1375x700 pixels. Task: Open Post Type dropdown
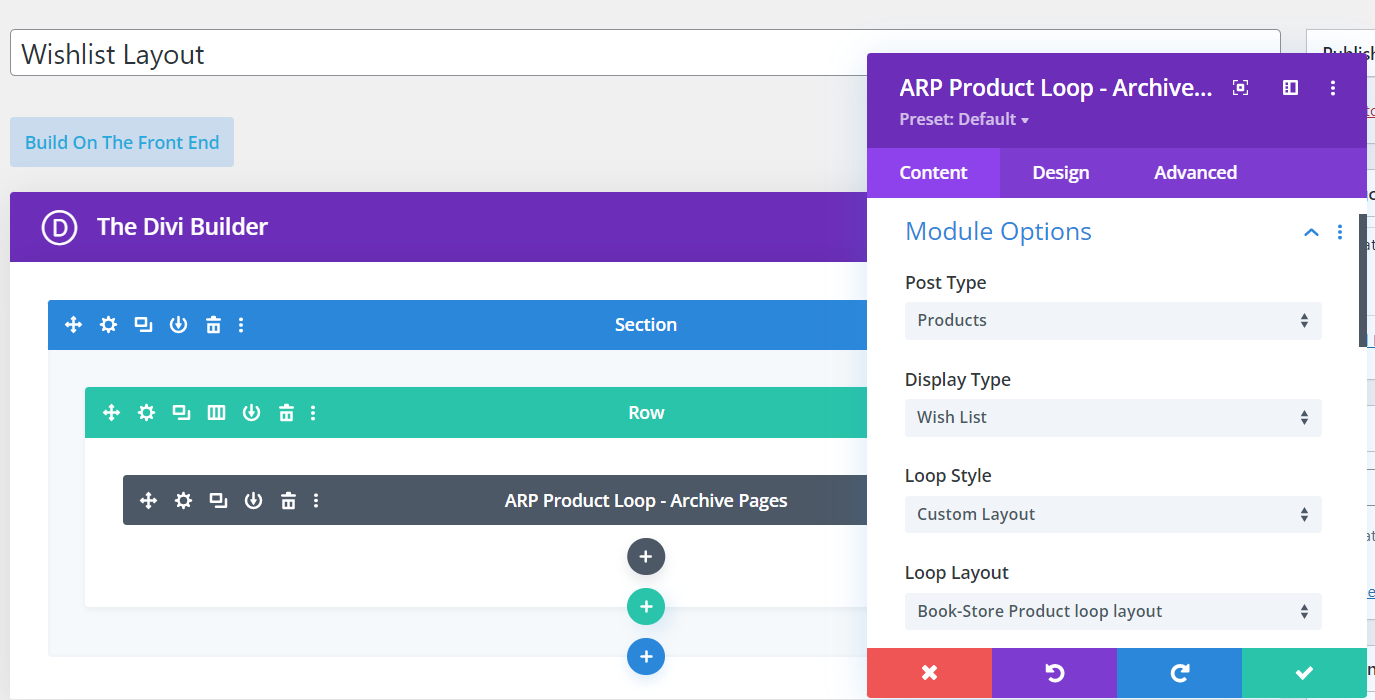[1112, 321]
